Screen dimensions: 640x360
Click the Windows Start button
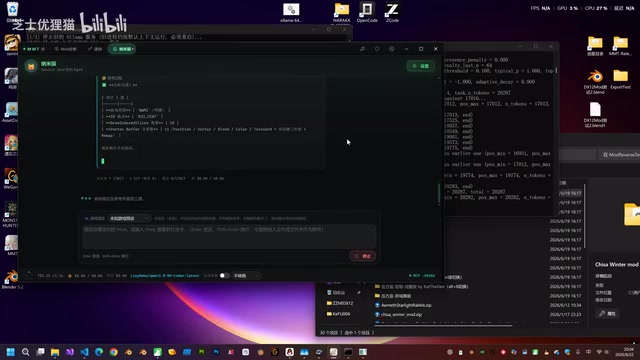pyautogui.click(x=11, y=352)
